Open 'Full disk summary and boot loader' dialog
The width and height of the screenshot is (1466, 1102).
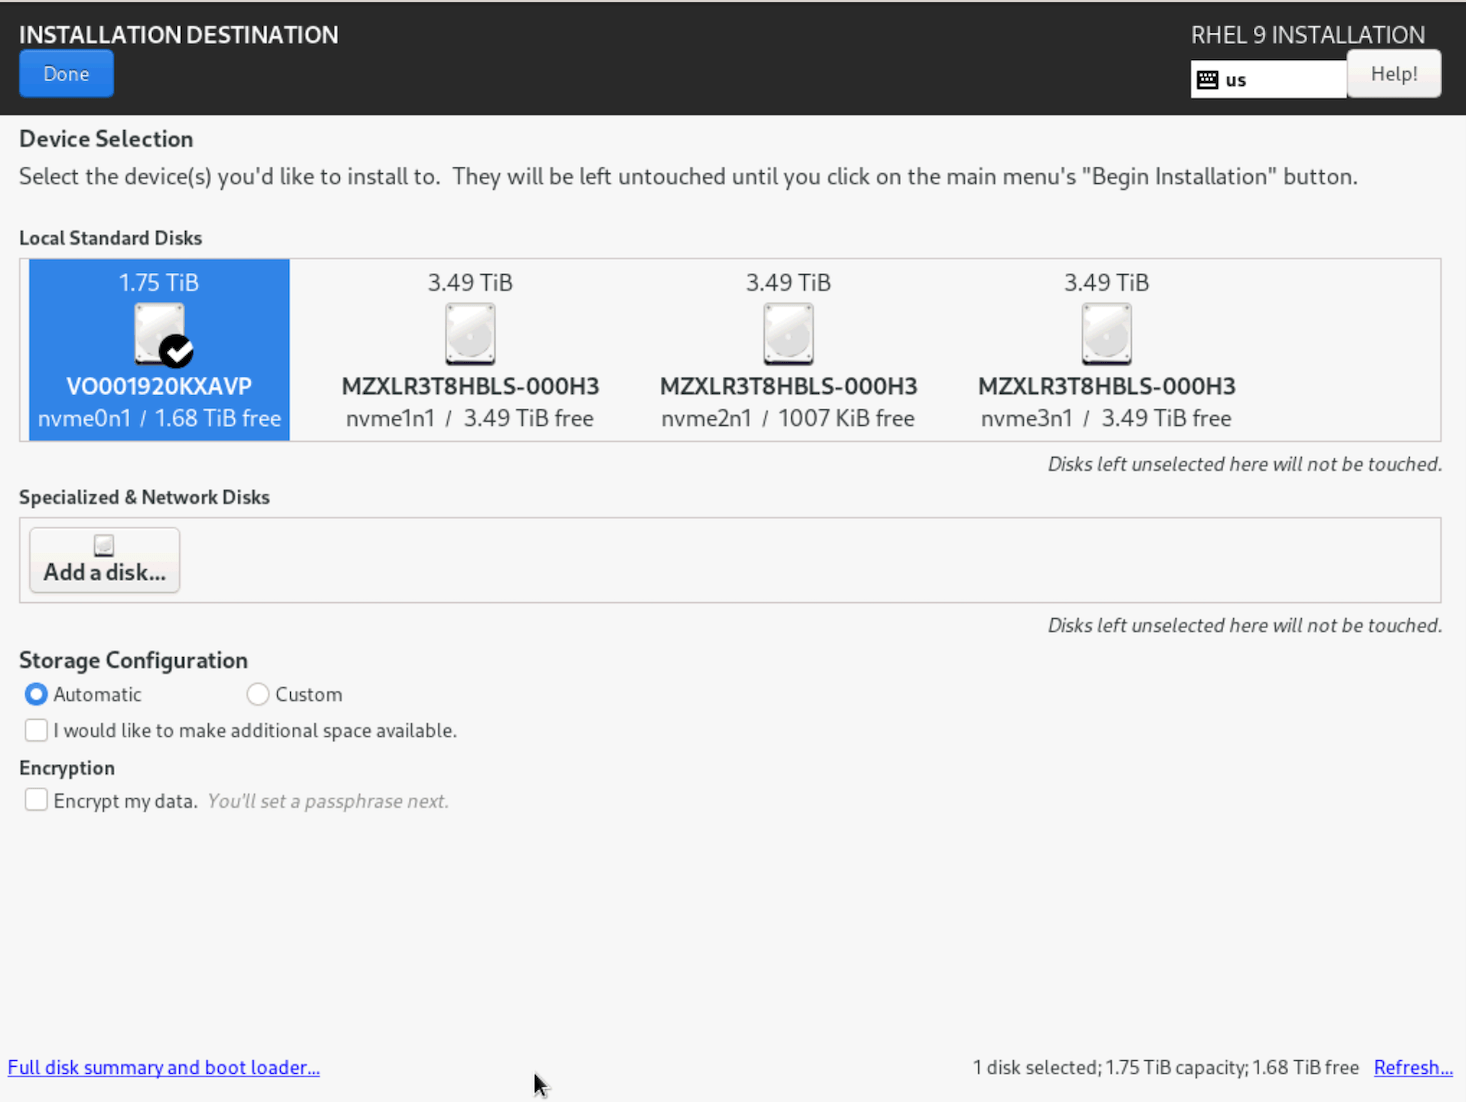pyautogui.click(x=163, y=1067)
